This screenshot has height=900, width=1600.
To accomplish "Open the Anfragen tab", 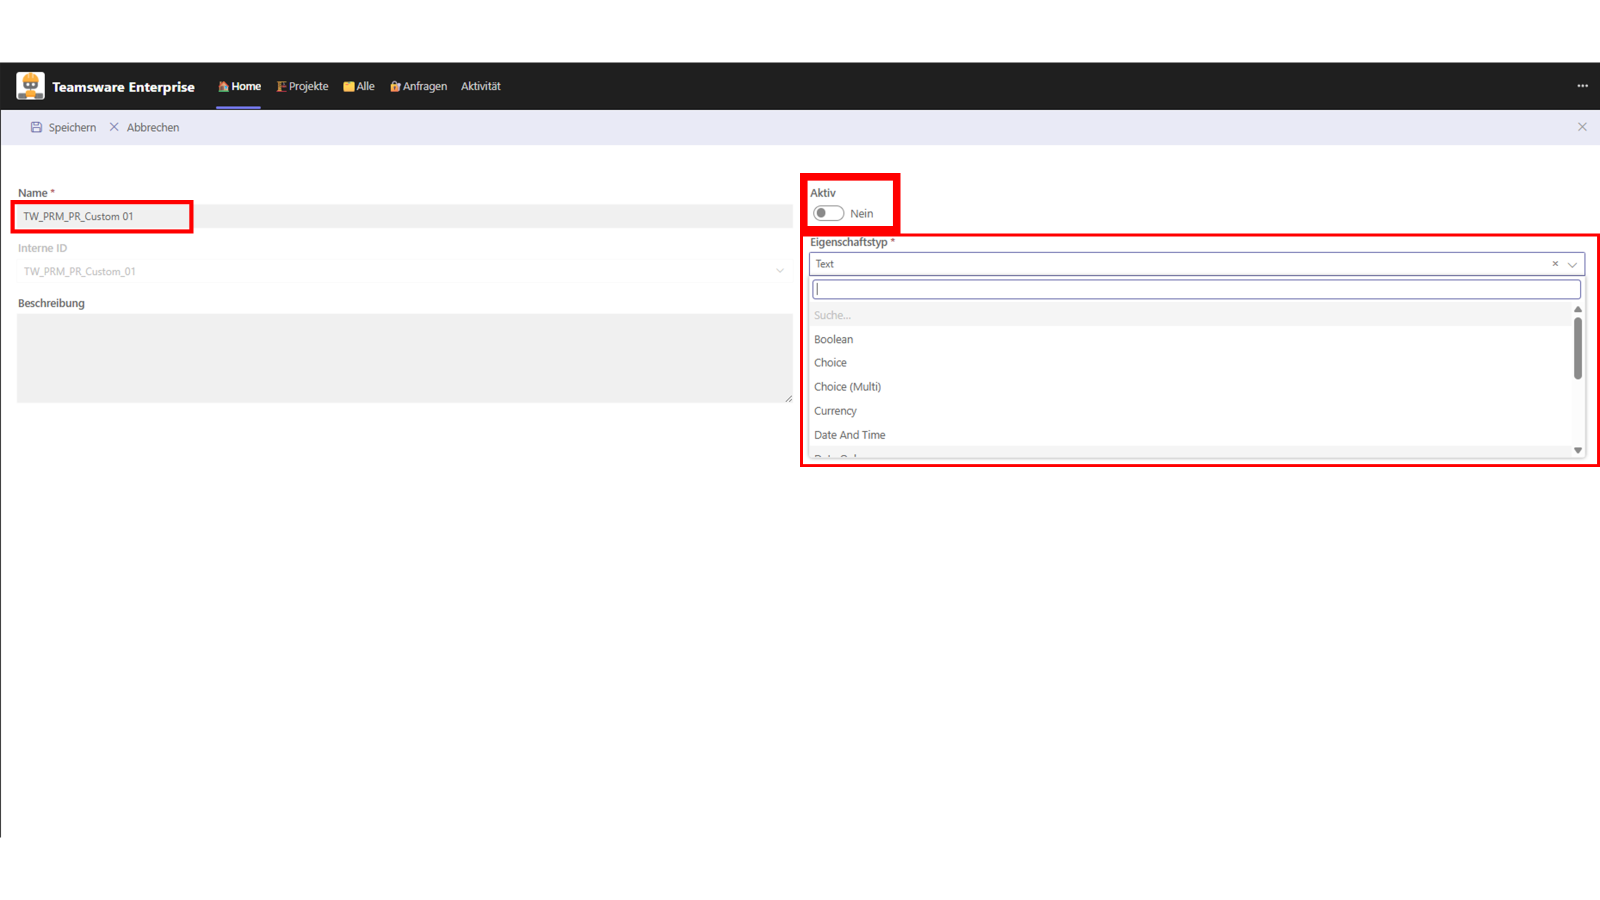I will point(418,86).
